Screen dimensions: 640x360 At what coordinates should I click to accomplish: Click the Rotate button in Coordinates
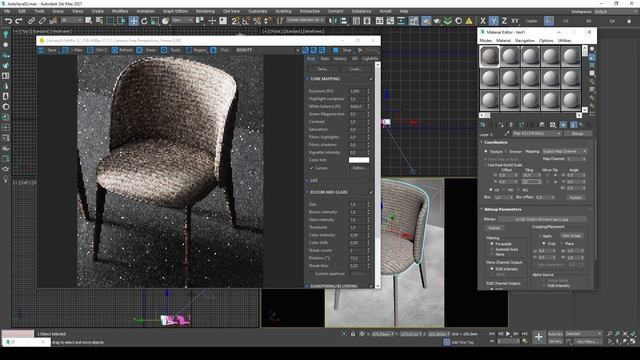[576, 198]
